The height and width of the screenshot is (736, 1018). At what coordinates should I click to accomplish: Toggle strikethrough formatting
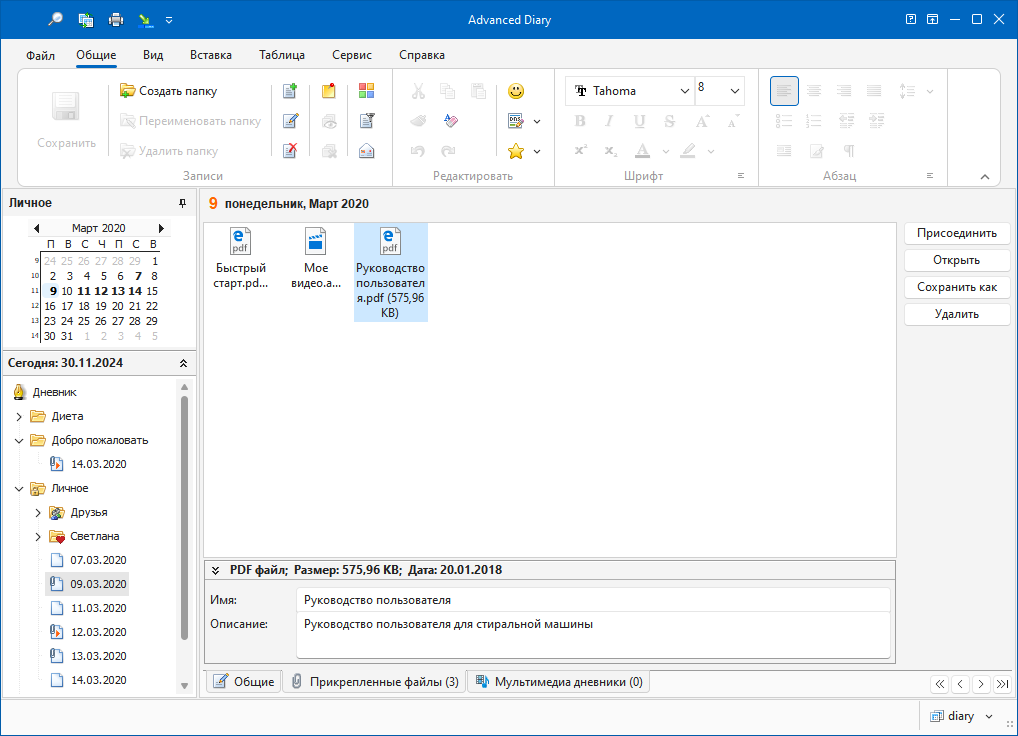coord(669,121)
